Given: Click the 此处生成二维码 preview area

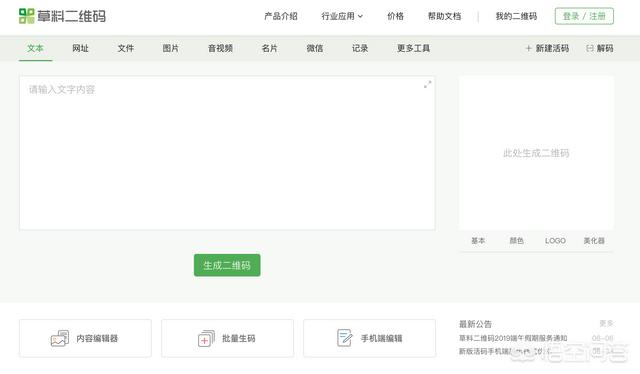Looking at the screenshot, I should 536,153.
